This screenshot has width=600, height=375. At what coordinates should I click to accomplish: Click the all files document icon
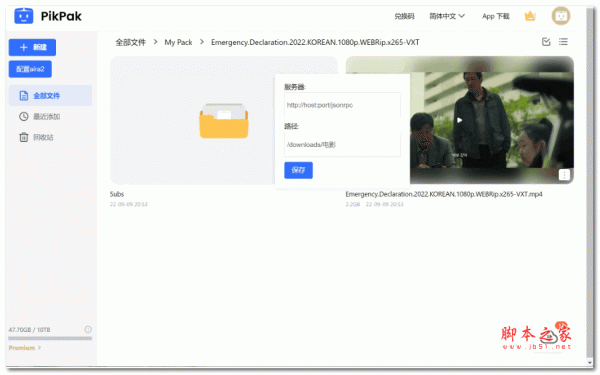[x=24, y=96]
